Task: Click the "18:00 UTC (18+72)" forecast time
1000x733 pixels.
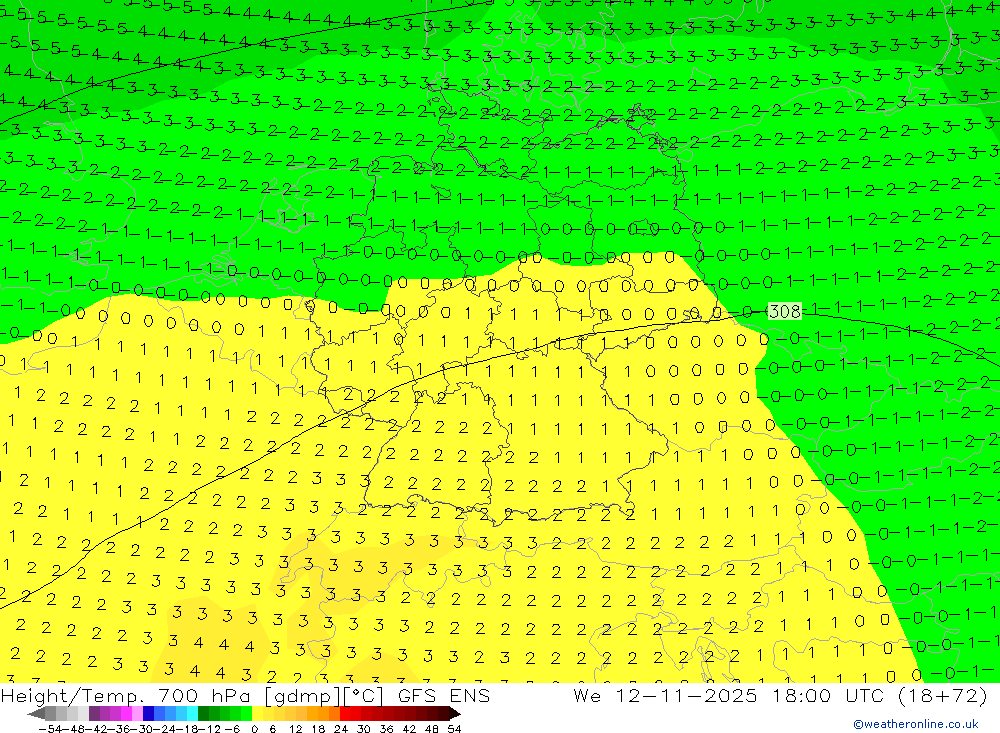Action: point(879,695)
